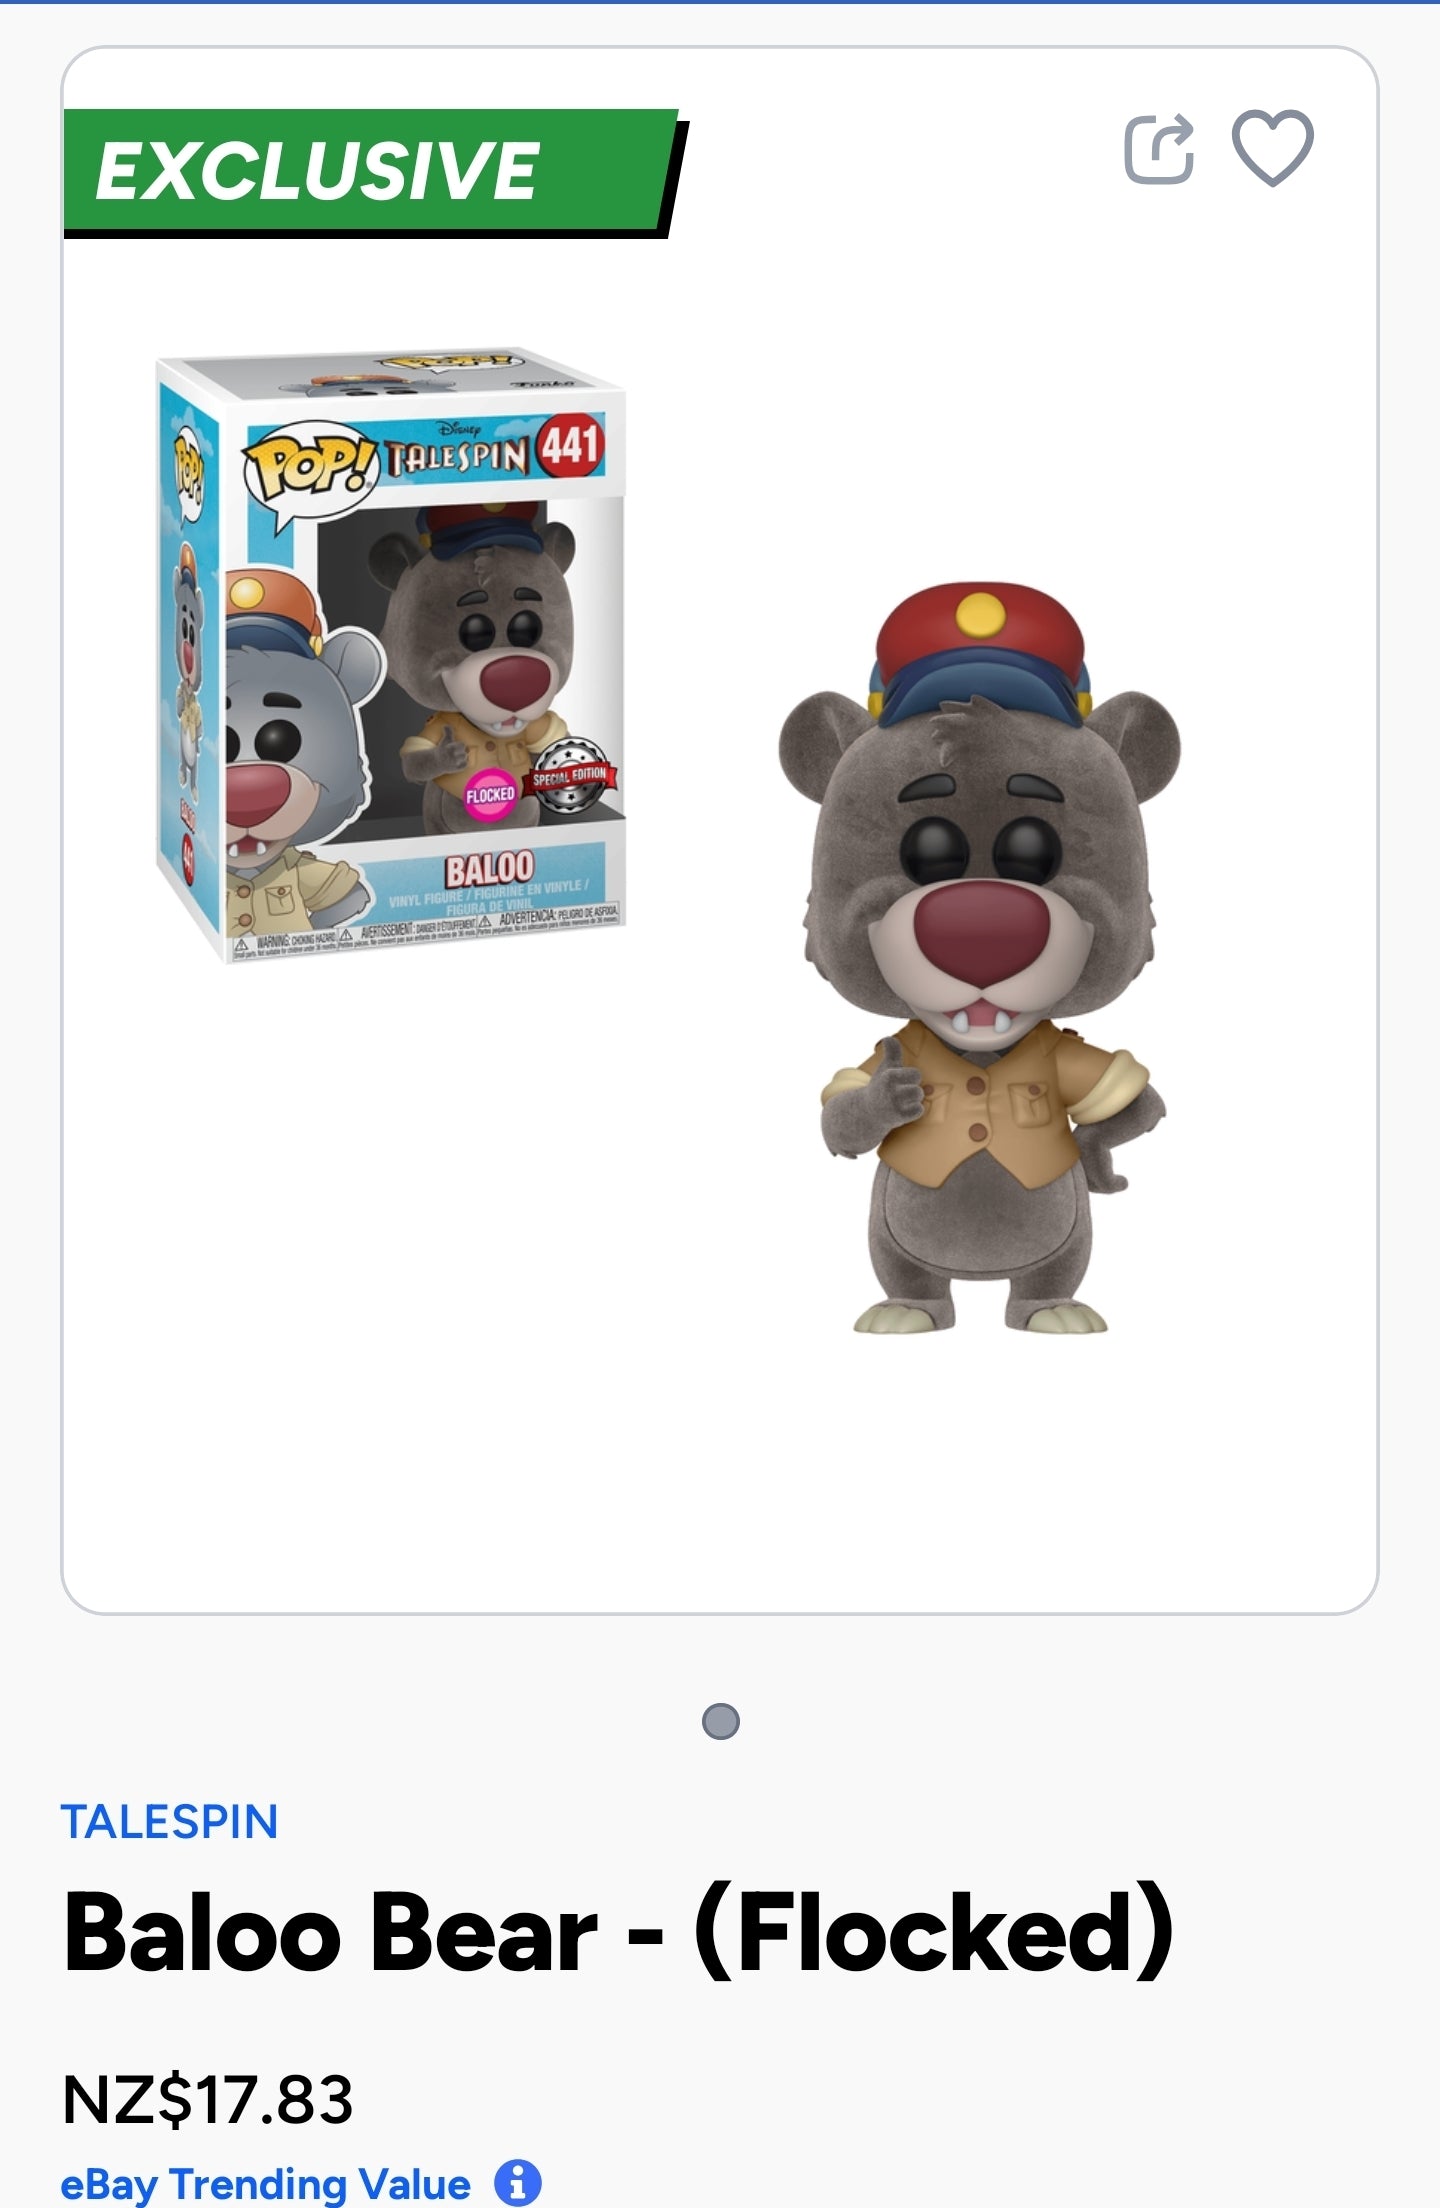Tap the boxed Funko Pop product image

391,655
